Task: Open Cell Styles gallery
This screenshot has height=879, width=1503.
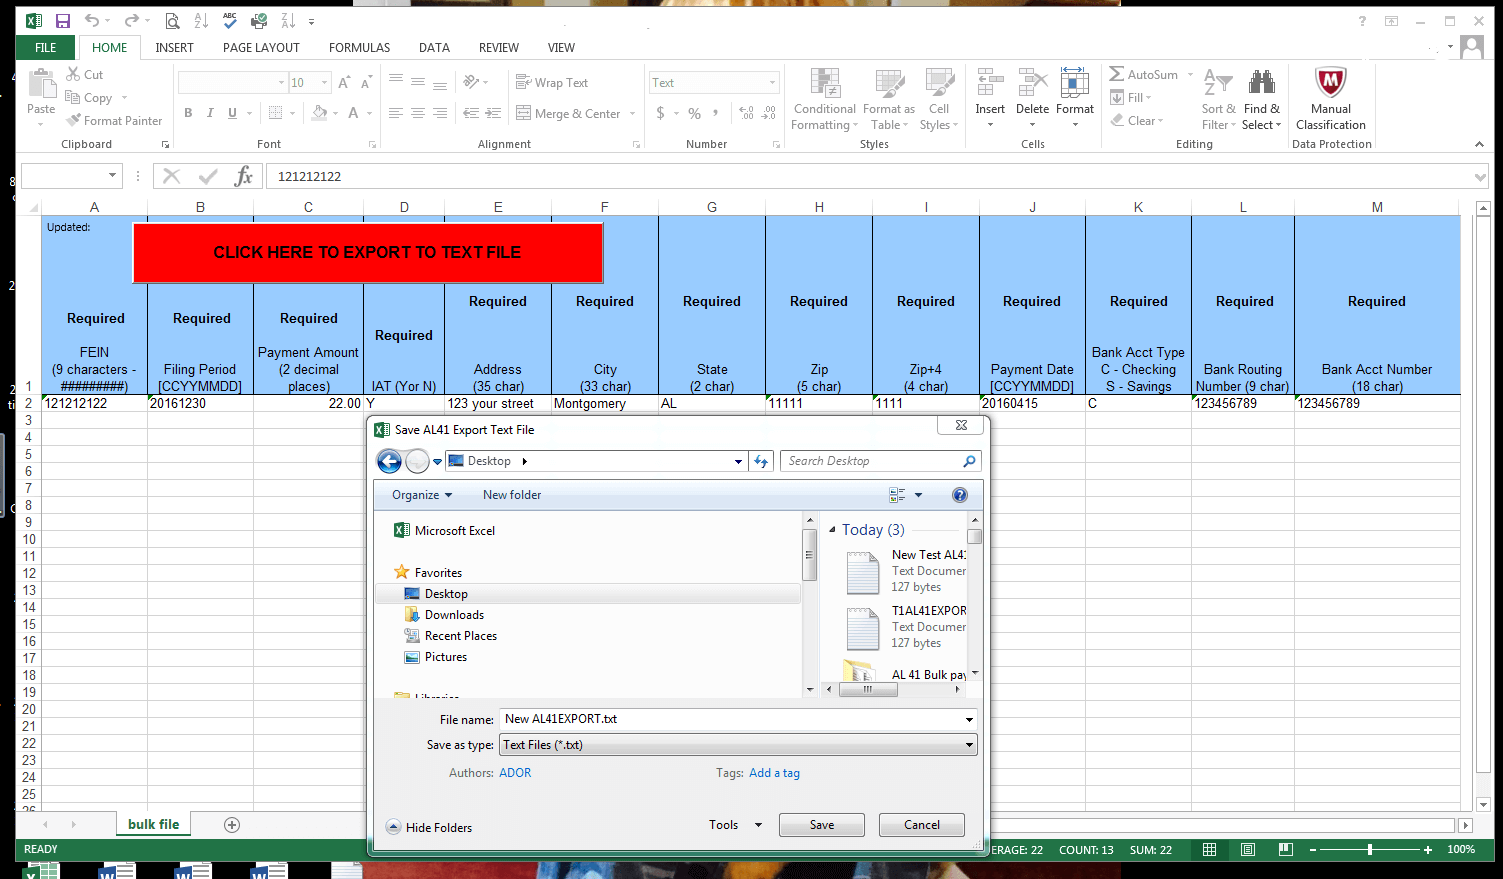Action: 939,99
